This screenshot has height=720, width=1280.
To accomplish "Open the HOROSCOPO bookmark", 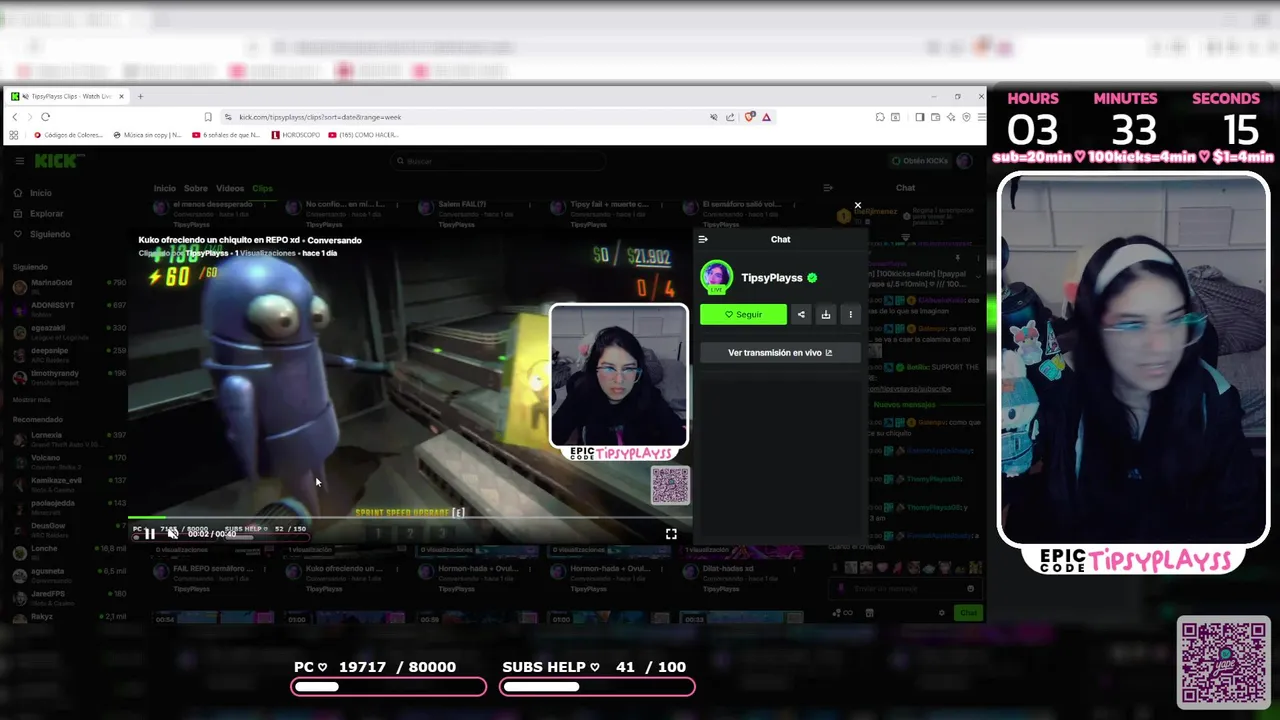I will point(295,135).
